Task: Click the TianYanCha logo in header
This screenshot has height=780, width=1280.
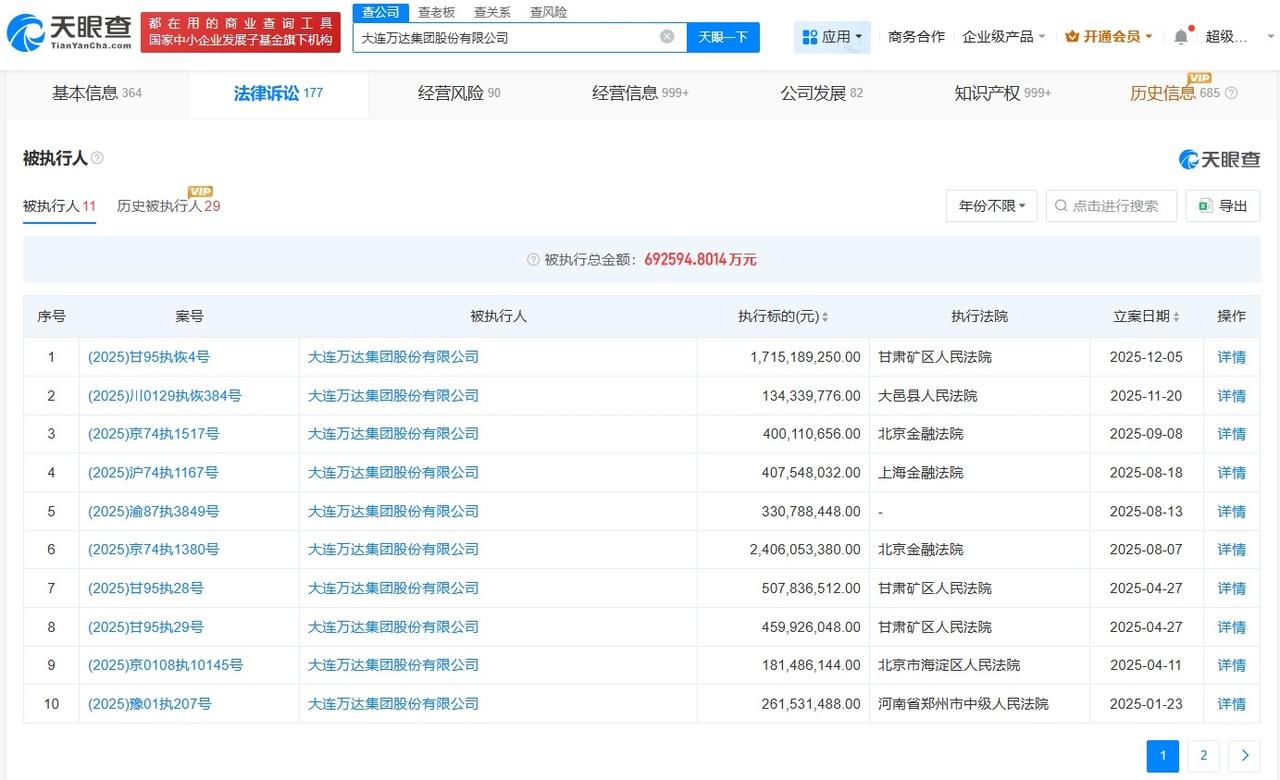Action: pyautogui.click(x=69, y=34)
